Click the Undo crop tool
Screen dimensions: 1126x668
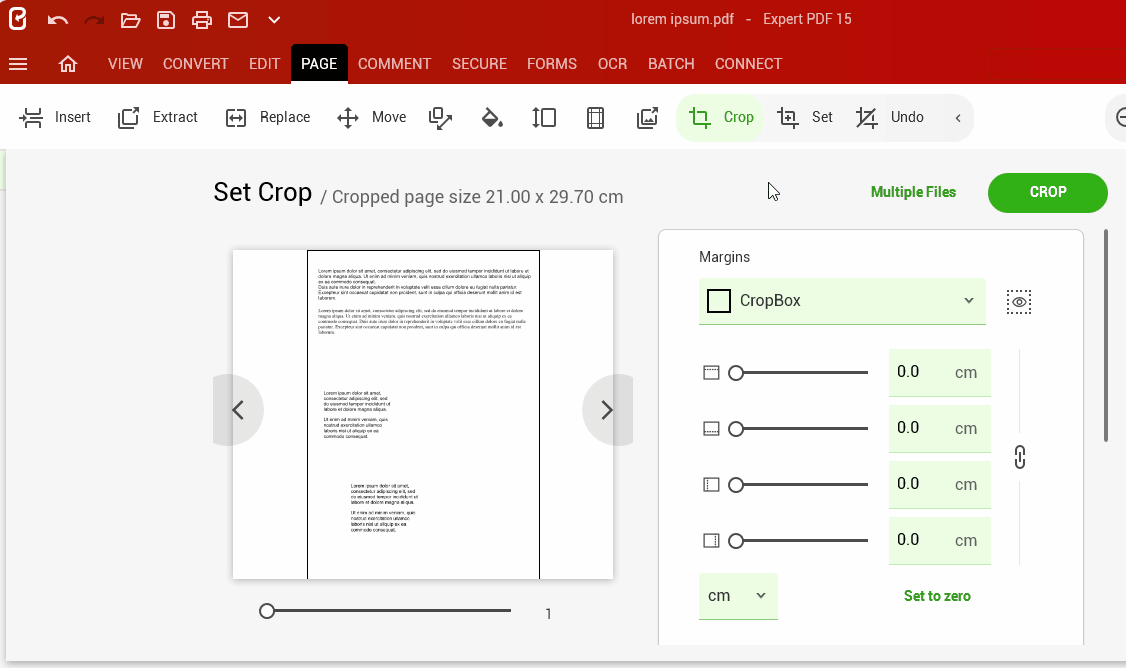[890, 117]
